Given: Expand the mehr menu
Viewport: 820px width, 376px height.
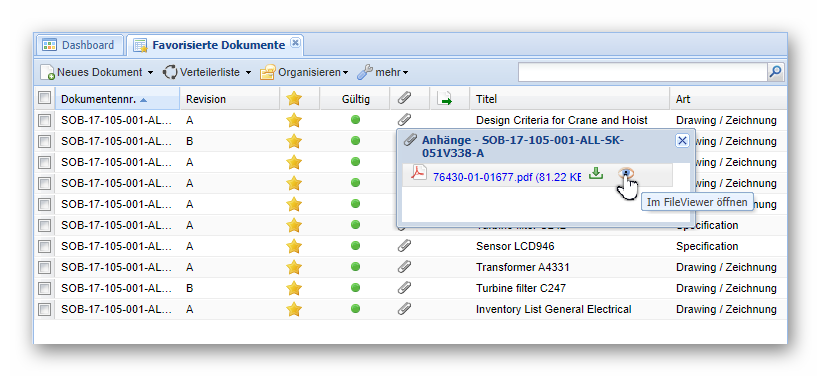Looking at the screenshot, I should coord(383,72).
